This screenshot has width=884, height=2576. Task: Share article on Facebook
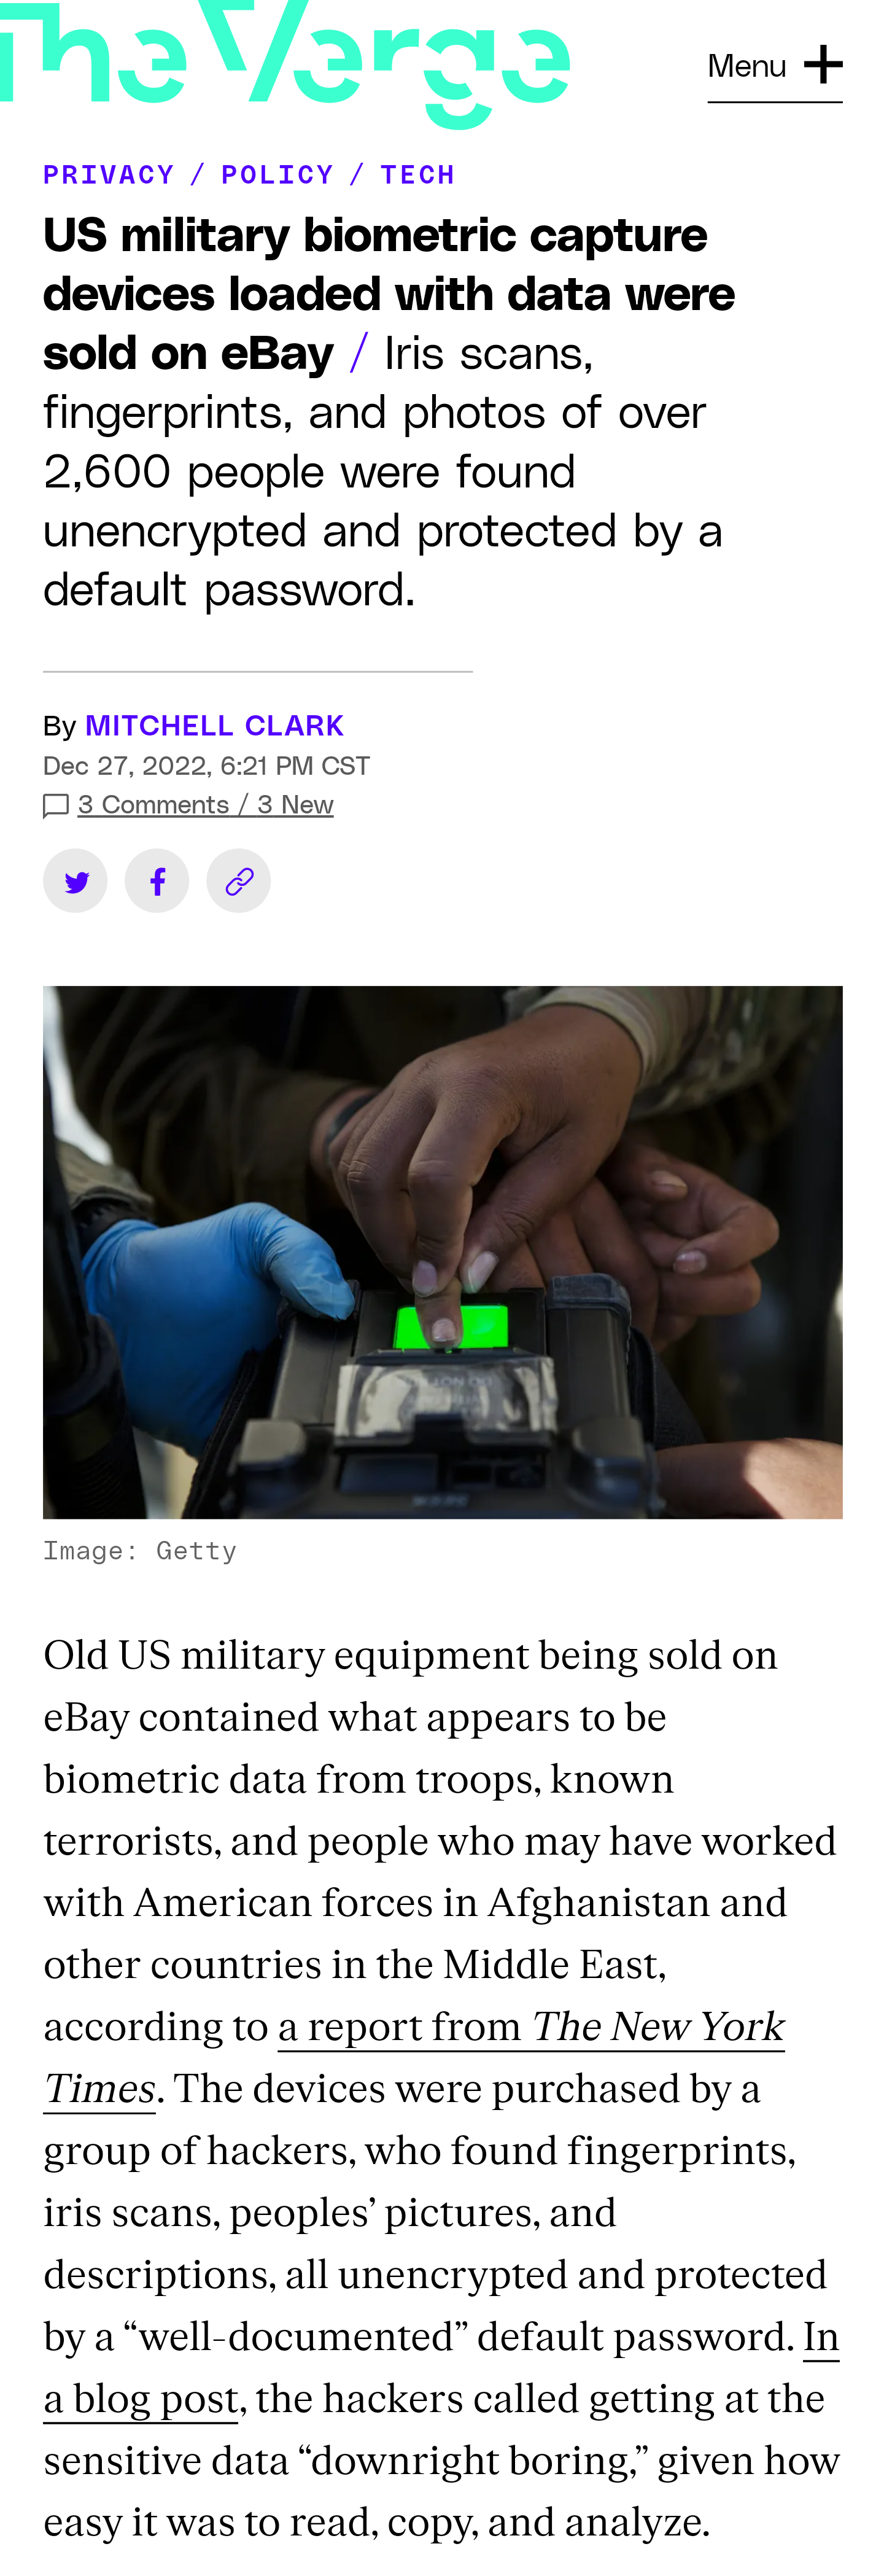tap(157, 881)
